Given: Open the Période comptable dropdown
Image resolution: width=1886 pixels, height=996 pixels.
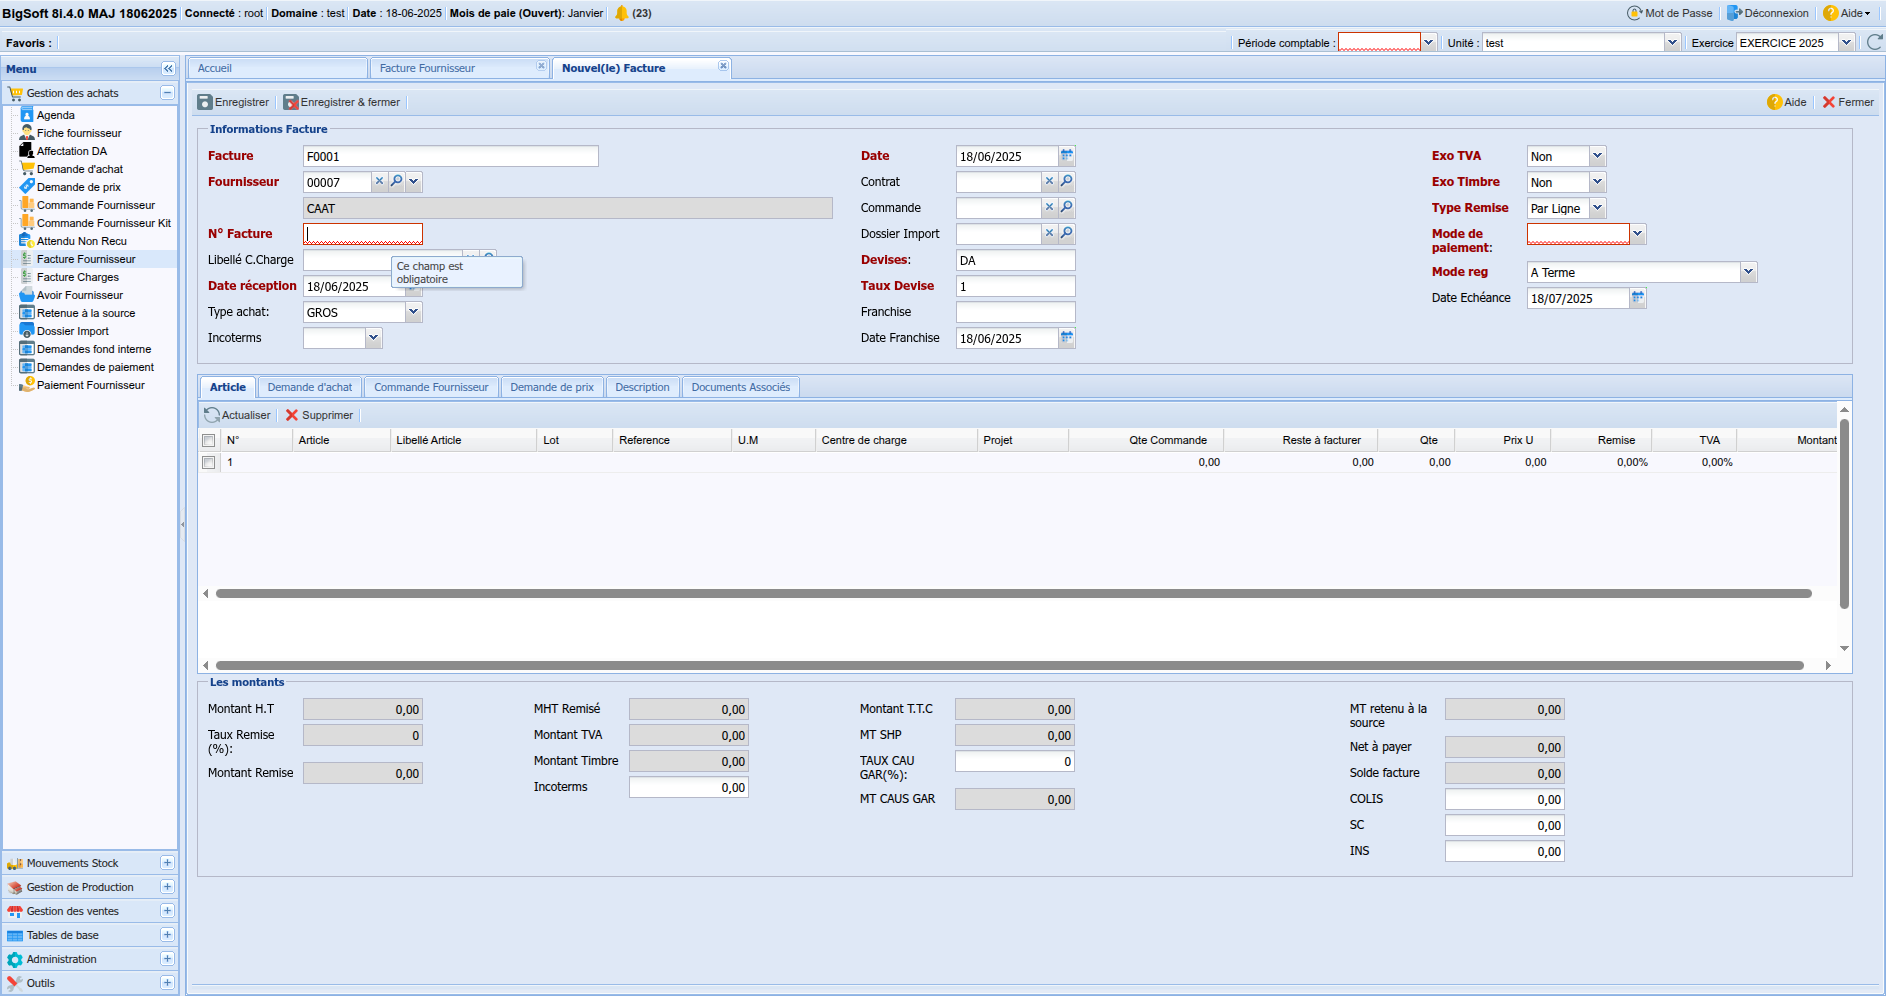Looking at the screenshot, I should pyautogui.click(x=1429, y=42).
